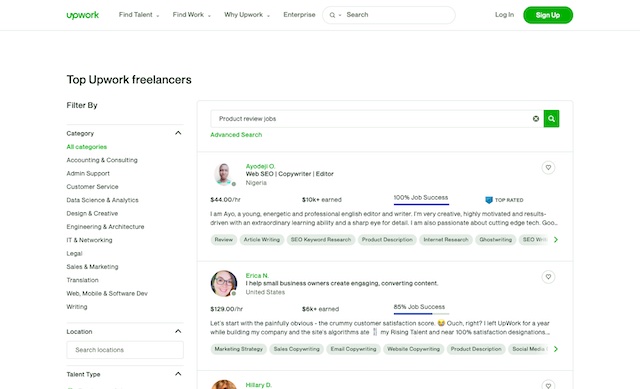Filter by IT & Networking category

click(89, 240)
